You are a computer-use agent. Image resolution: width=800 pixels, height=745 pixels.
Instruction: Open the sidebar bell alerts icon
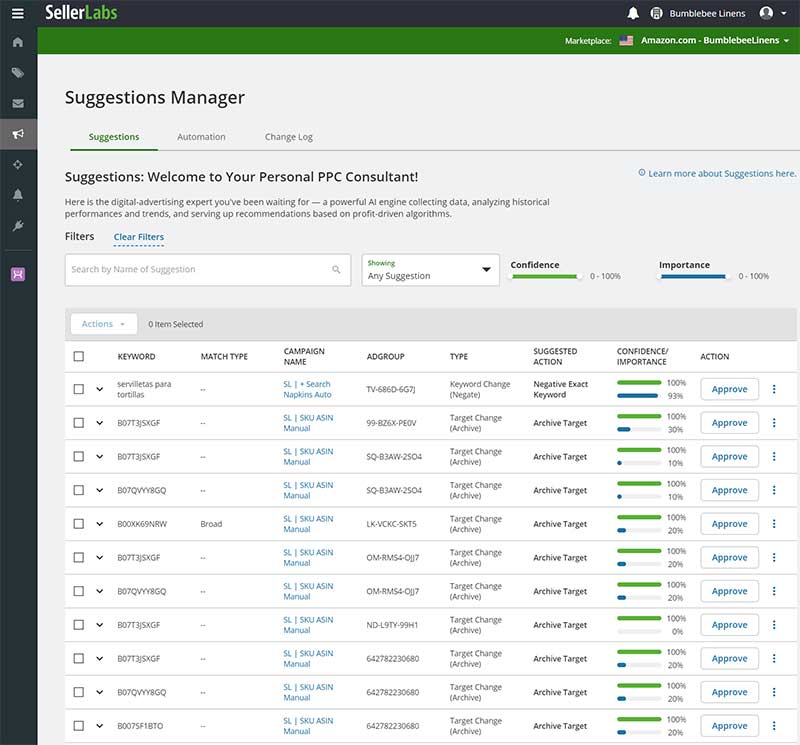[x=18, y=195]
